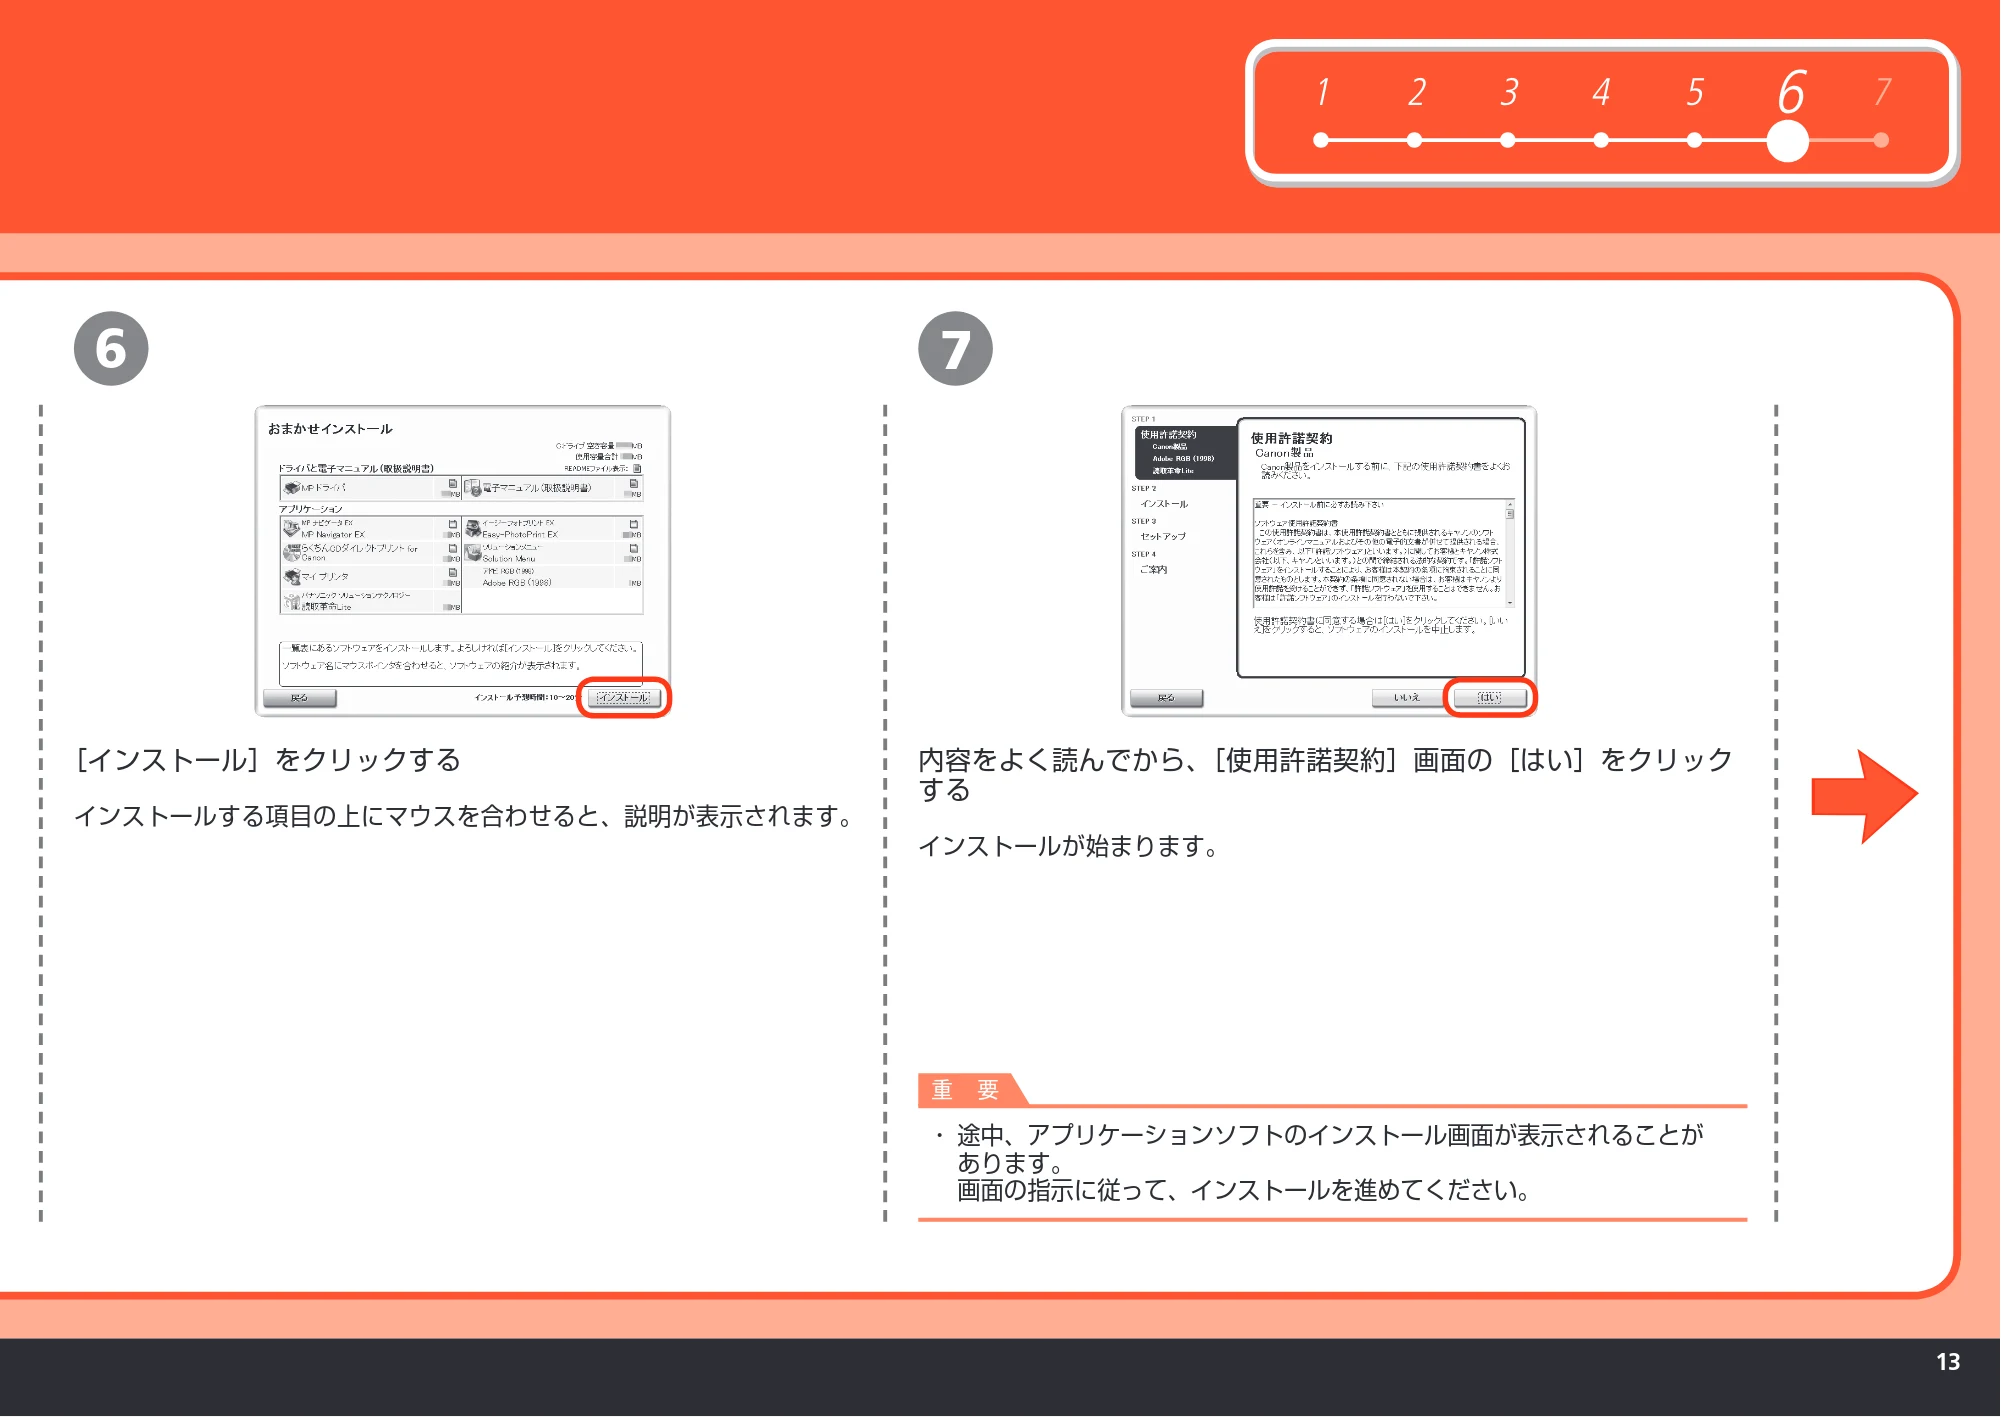The image size is (2001, 1417).
Task: Open the readme icon in MP ドライバ row
Action: 453,484
